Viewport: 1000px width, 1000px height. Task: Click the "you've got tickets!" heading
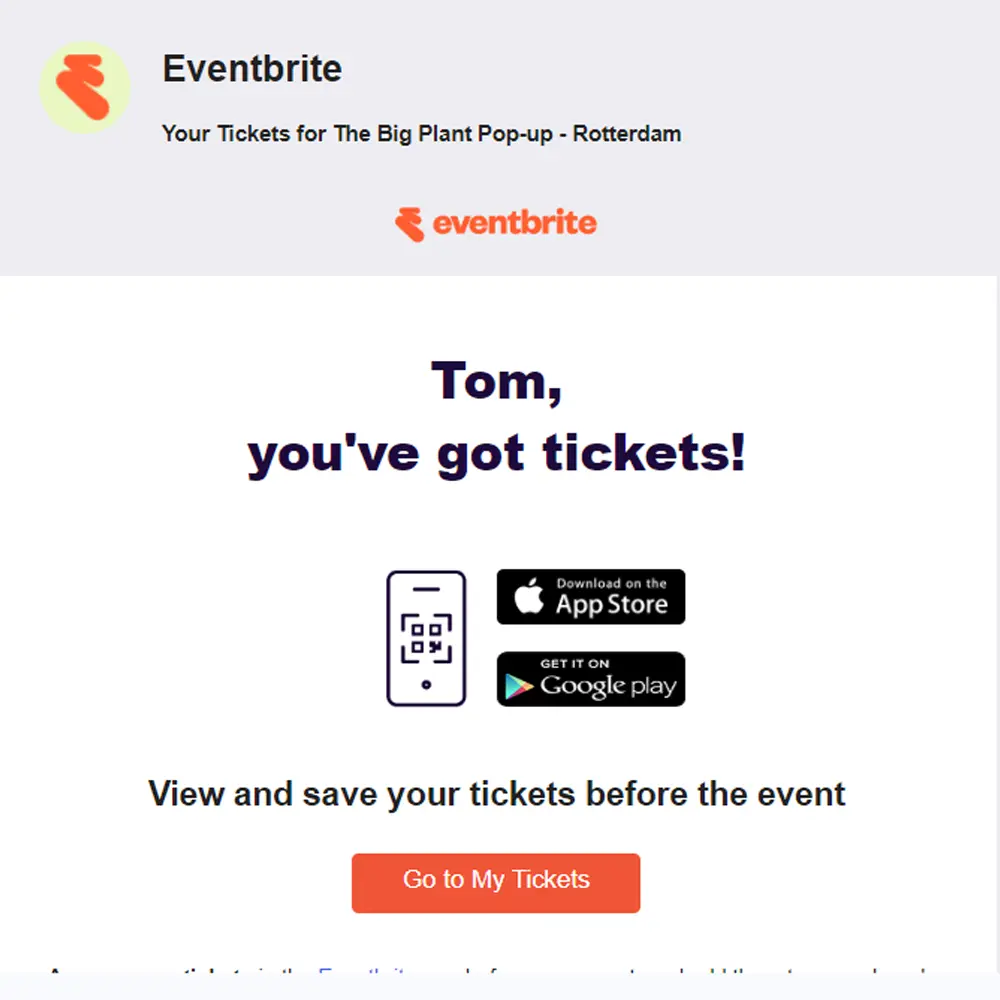496,454
